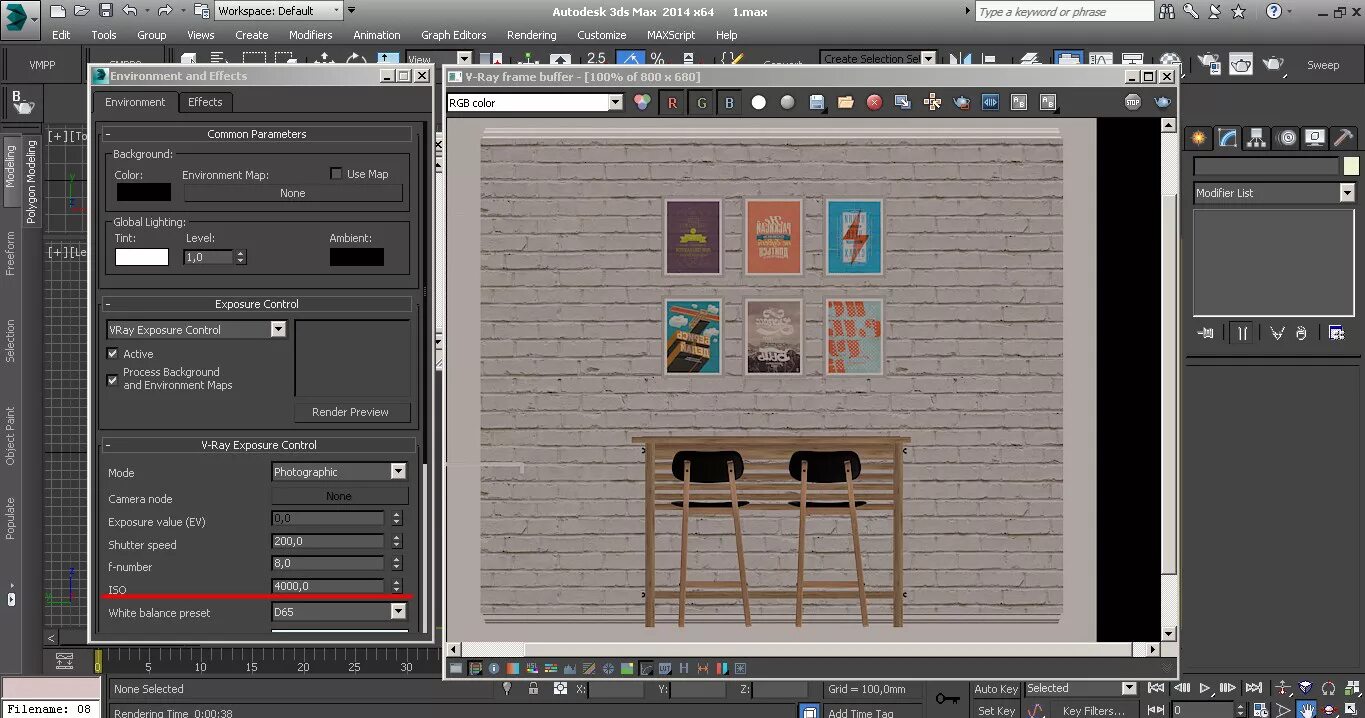Click the Render Preview button
This screenshot has height=718, width=1365.
click(x=350, y=412)
